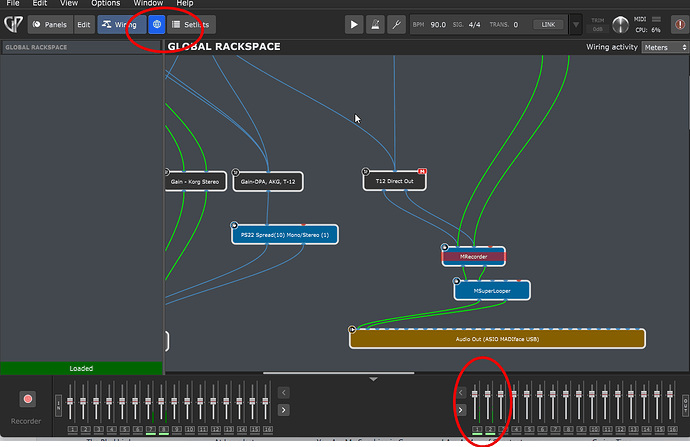Select the T12 Direct Out block
Screen dimensions: 690x447
pos(394,181)
